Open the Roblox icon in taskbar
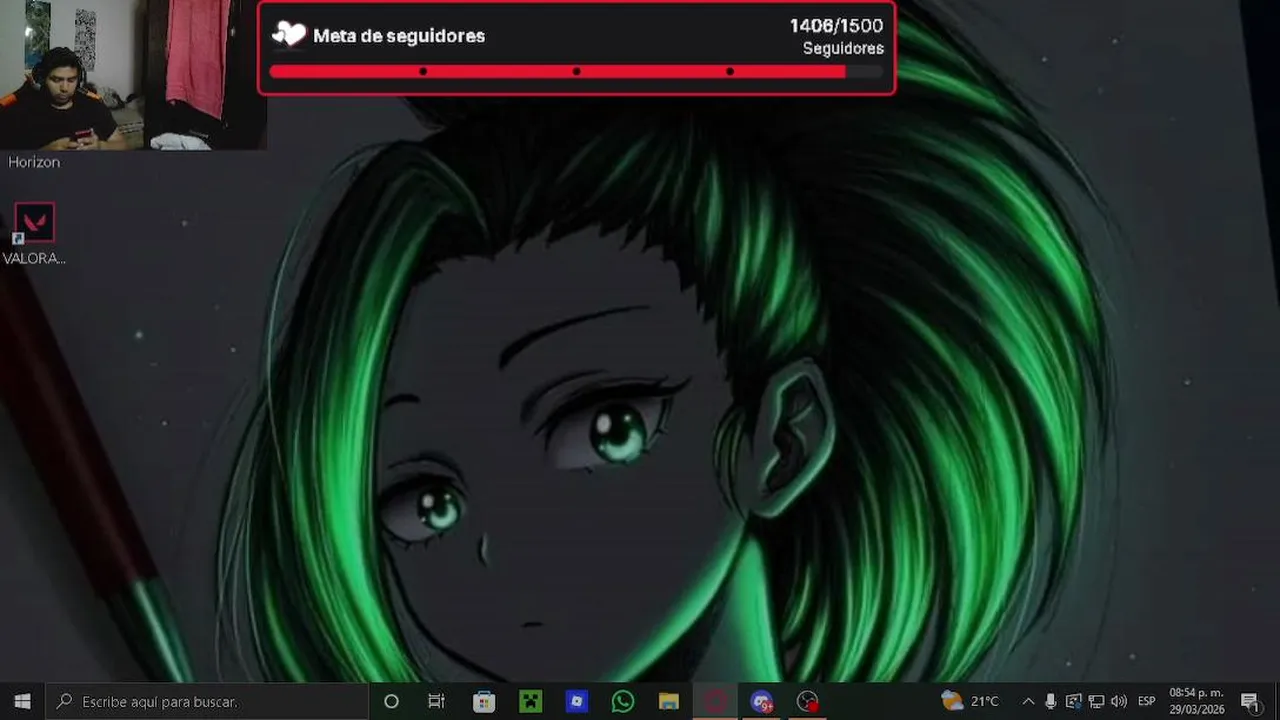 [x=576, y=701]
